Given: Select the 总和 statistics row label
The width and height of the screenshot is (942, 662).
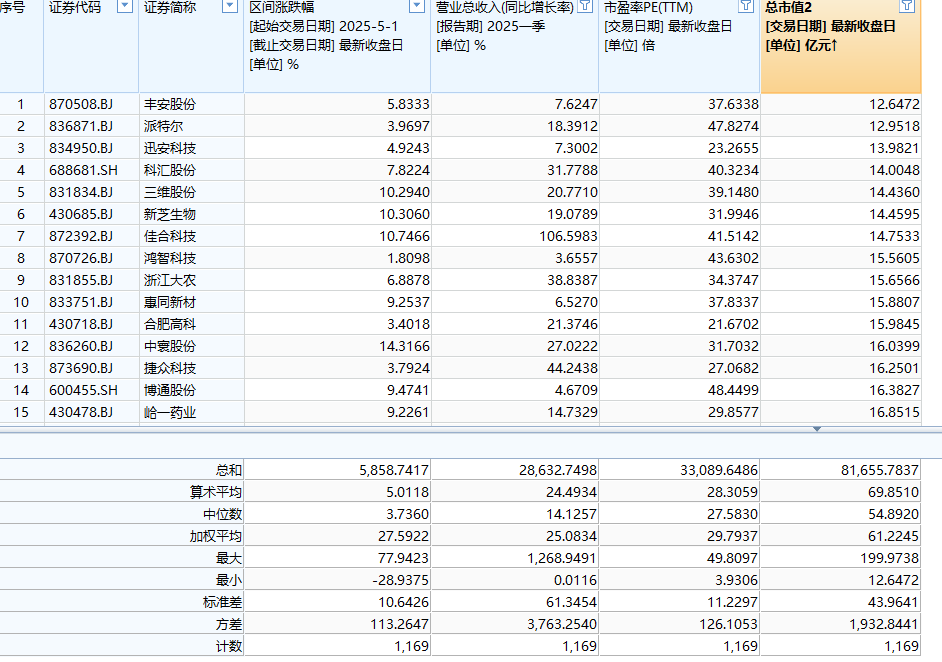Looking at the screenshot, I should tap(229, 470).
